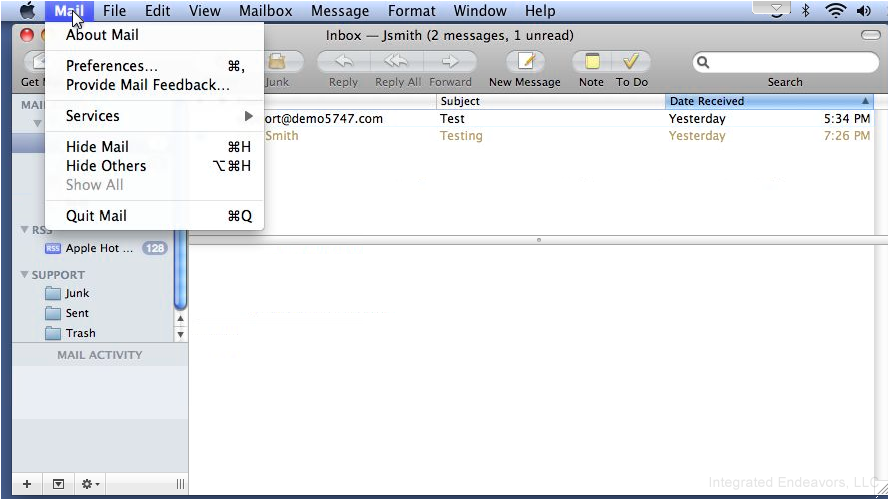Screen dimensions: 889x500
Task: Click the Subject column header
Action: (551, 101)
